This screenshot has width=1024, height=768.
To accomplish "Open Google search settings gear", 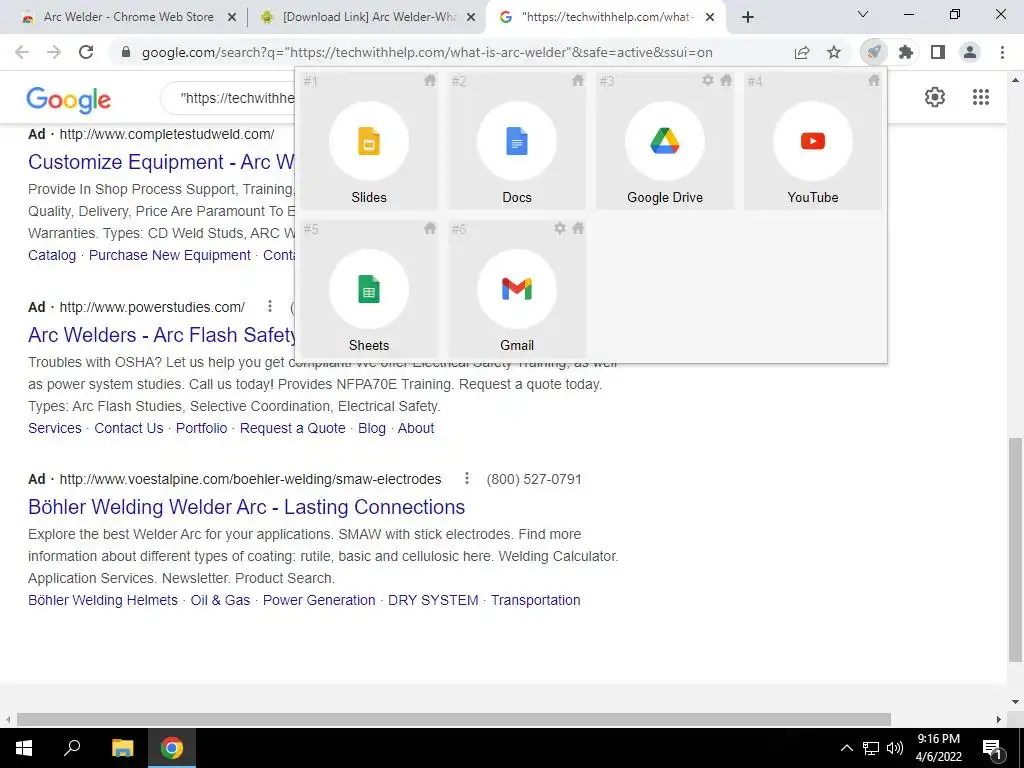I will (x=935, y=97).
